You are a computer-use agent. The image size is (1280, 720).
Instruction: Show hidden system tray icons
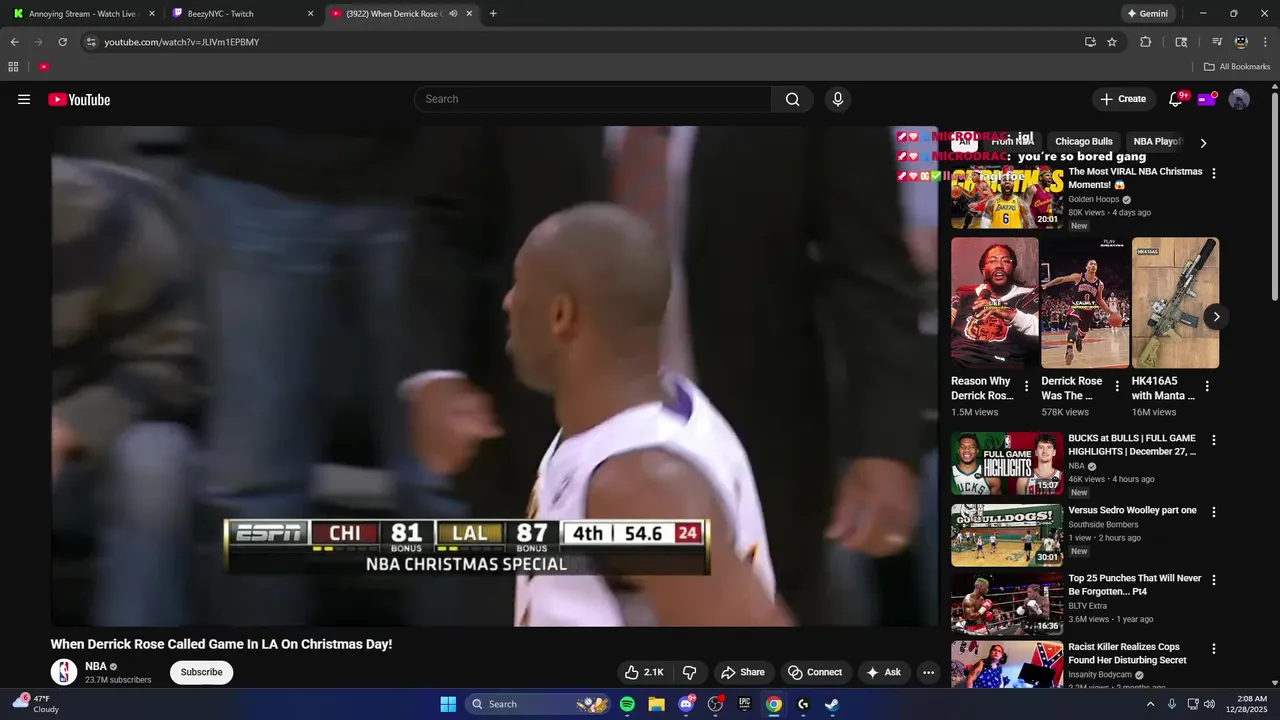click(x=1150, y=704)
